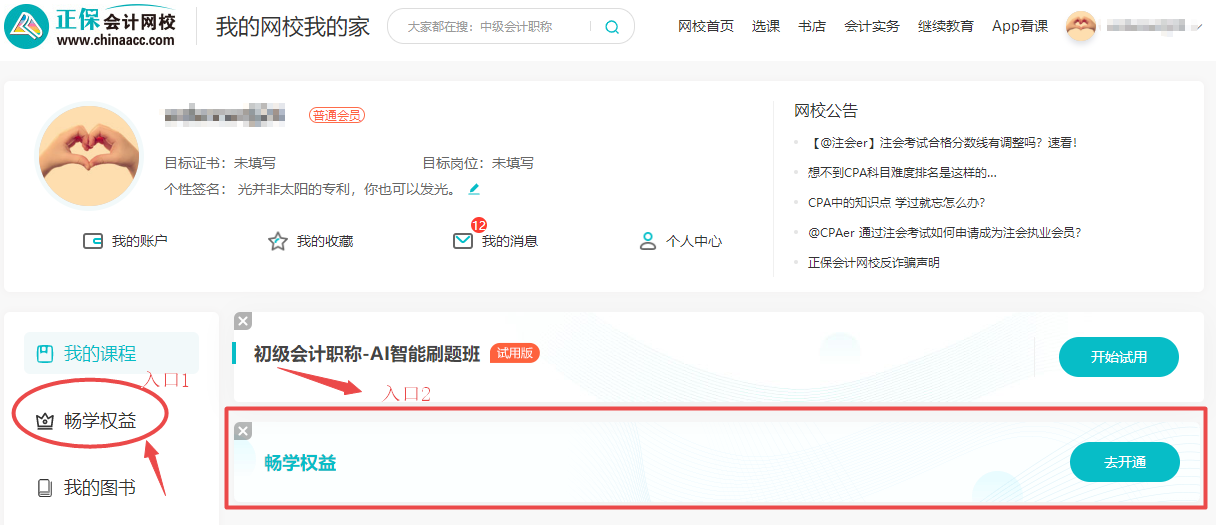Select 我的课程 in the sidebar
Screen dimensions: 1216x525
(x=112, y=353)
